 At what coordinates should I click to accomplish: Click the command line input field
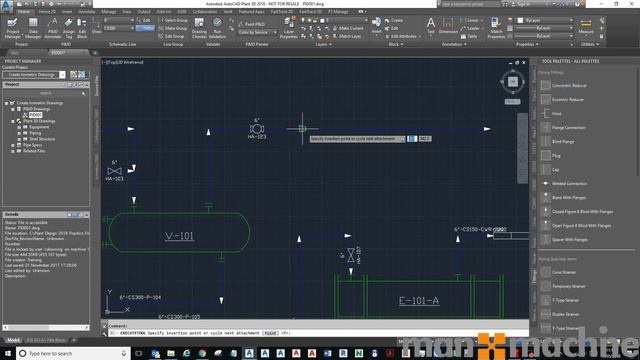click(x=318, y=333)
